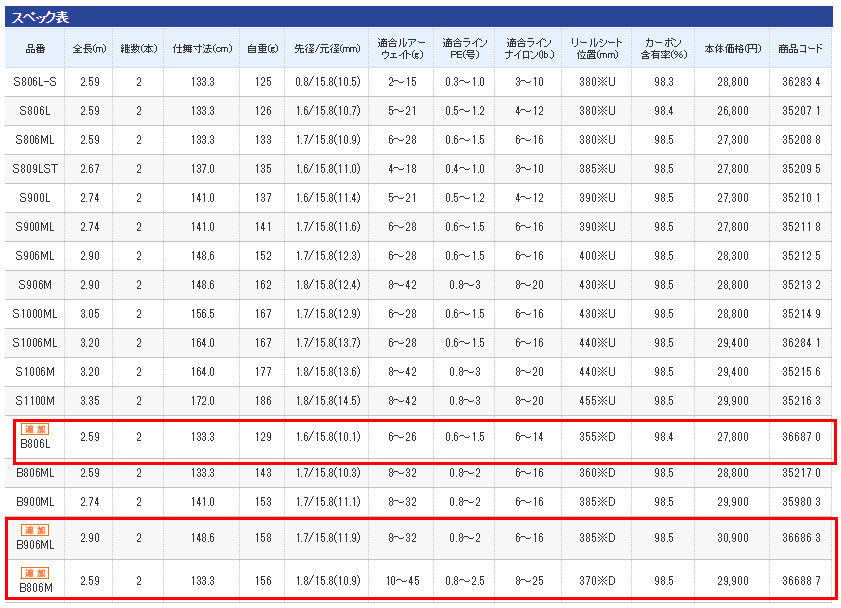Screen dimensions: 841x608
Task: Click the 186 weight for S1100M
Action: [x=263, y=401]
